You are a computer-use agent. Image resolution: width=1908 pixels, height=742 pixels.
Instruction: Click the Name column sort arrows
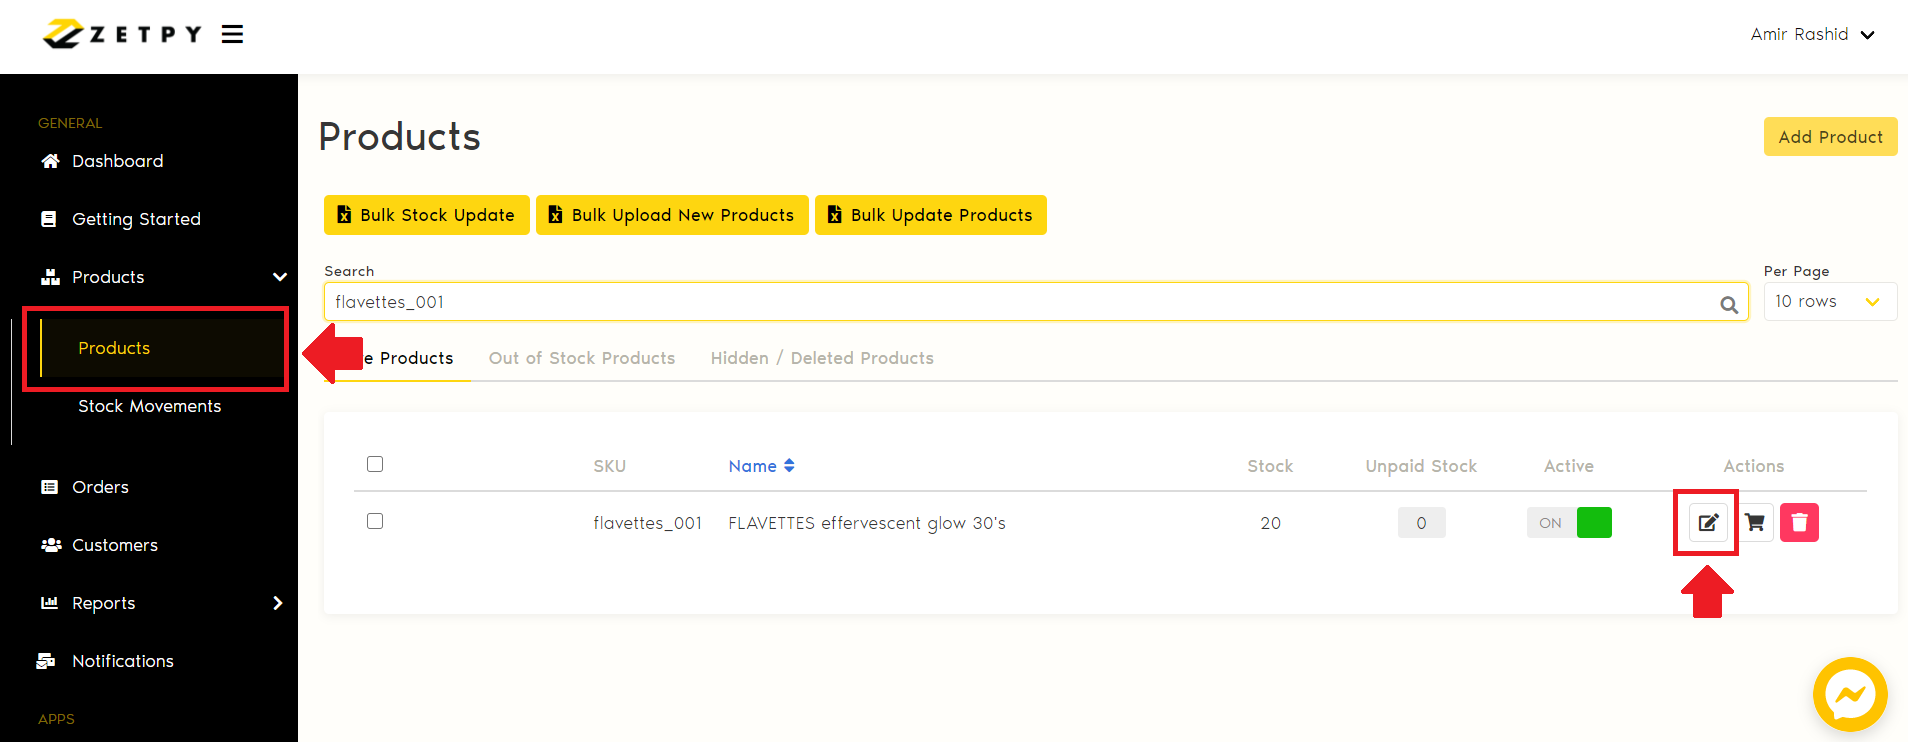[789, 466]
